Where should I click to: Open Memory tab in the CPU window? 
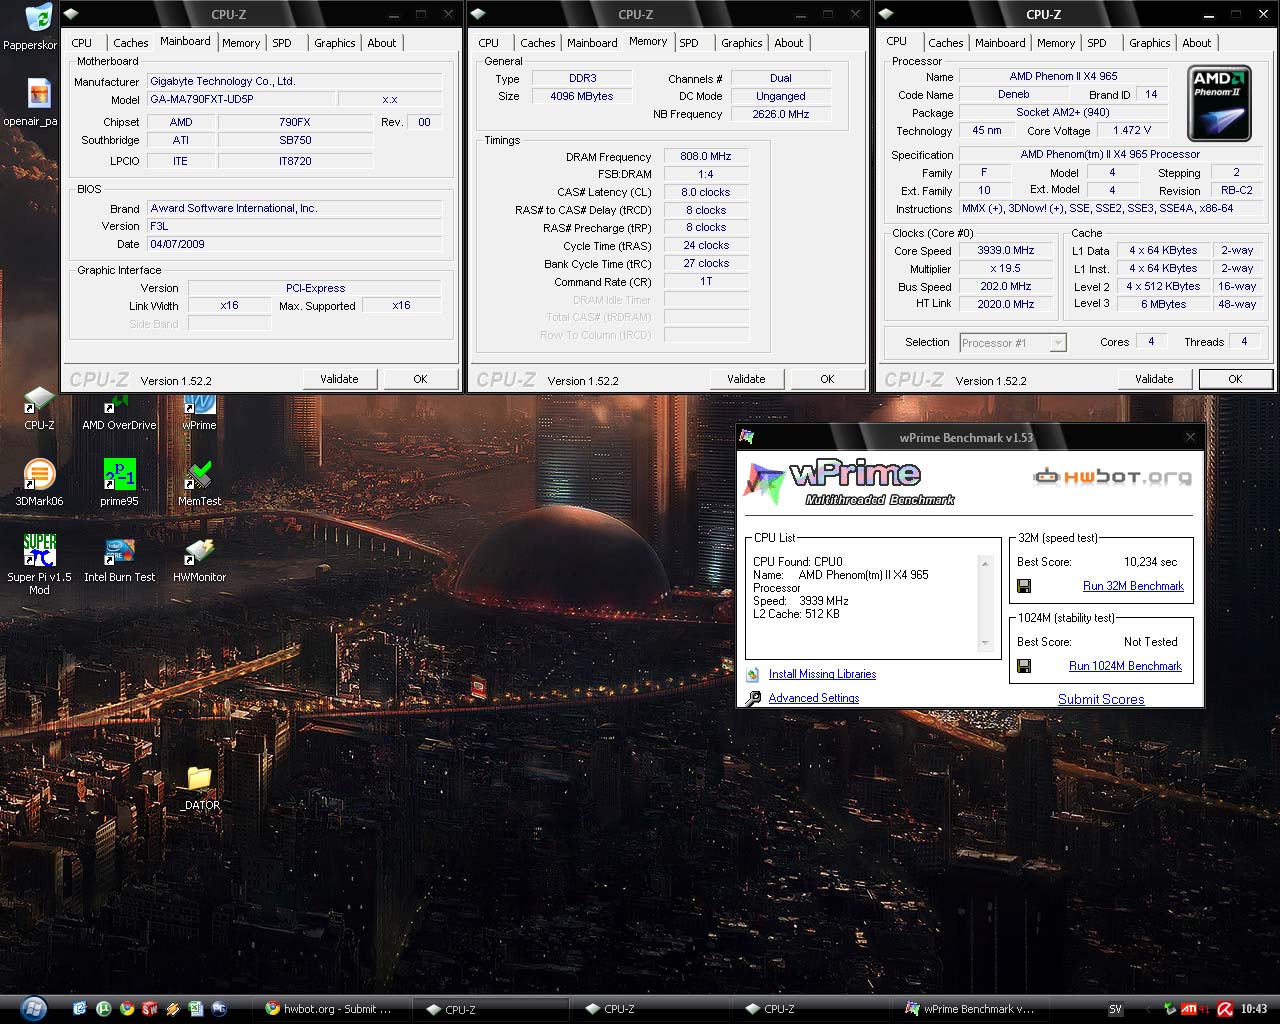click(1056, 43)
